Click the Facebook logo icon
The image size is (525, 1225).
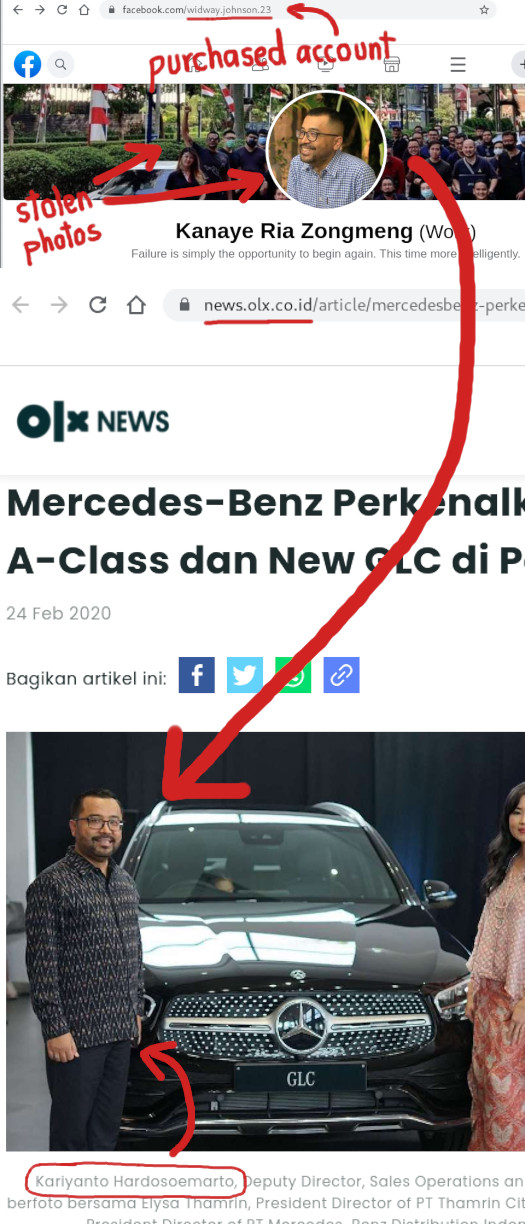click(x=27, y=65)
